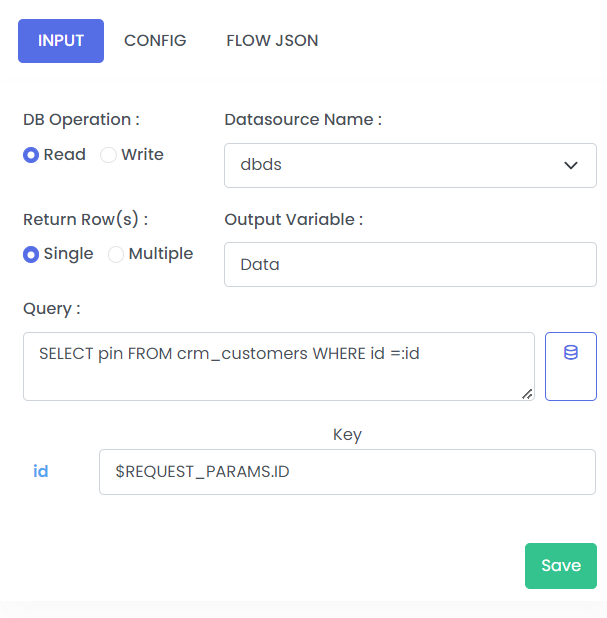Expand the dbds dropdown chevron arrow
607x618 pixels.
pos(570,165)
